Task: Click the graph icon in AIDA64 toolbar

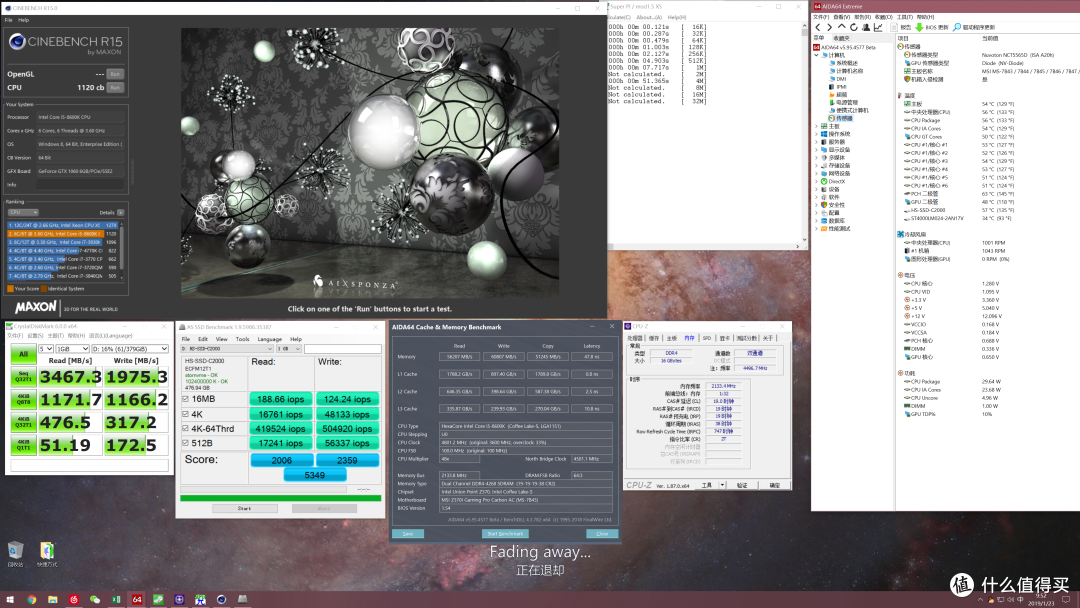Action: (x=878, y=28)
